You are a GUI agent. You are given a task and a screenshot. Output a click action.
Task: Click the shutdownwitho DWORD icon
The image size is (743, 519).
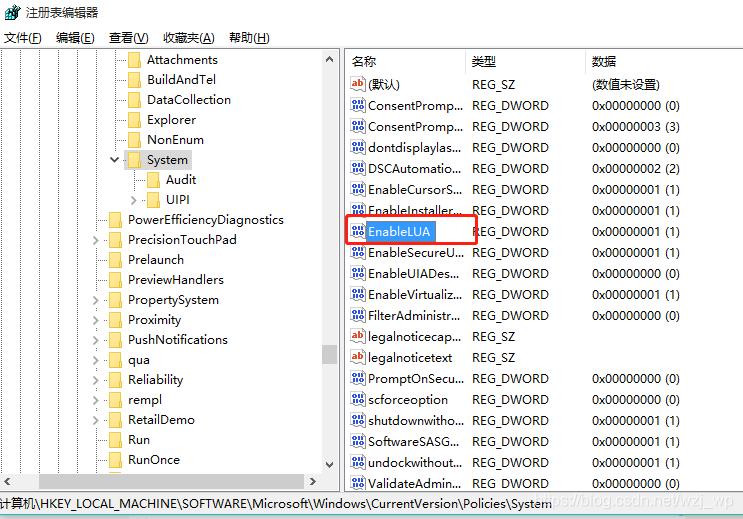358,420
